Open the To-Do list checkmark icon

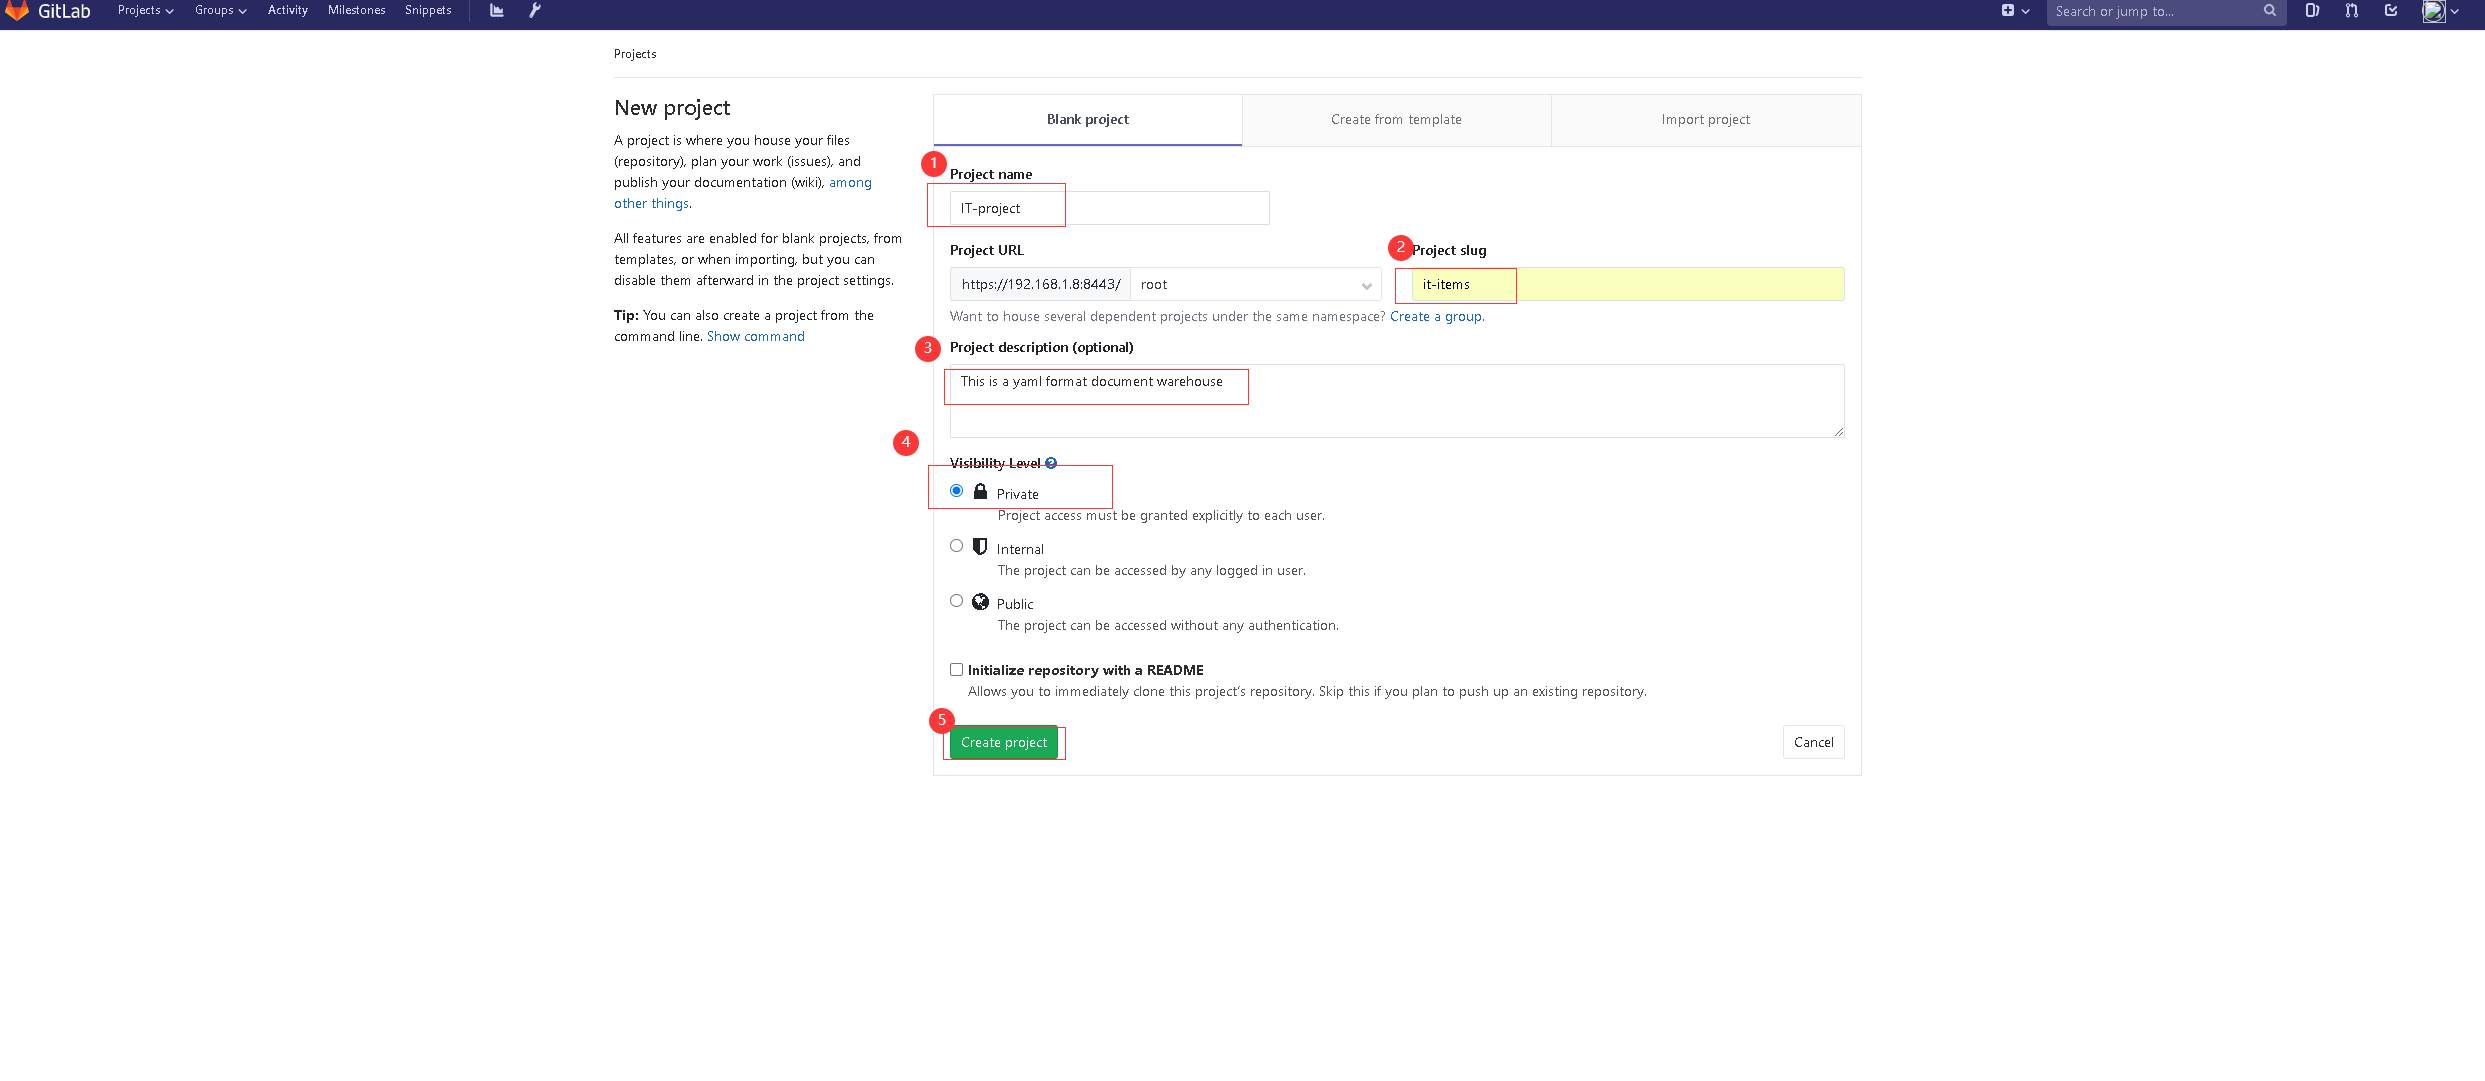pos(2391,11)
